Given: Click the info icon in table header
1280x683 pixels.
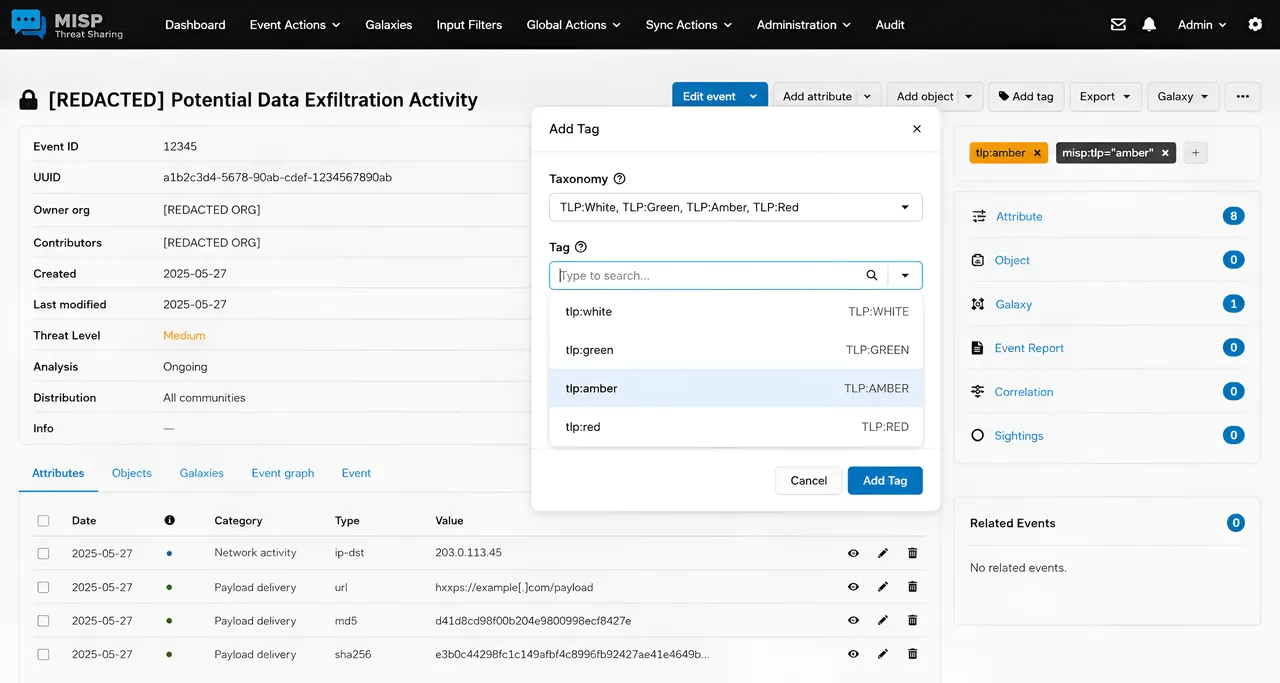Looking at the screenshot, I should 169,520.
